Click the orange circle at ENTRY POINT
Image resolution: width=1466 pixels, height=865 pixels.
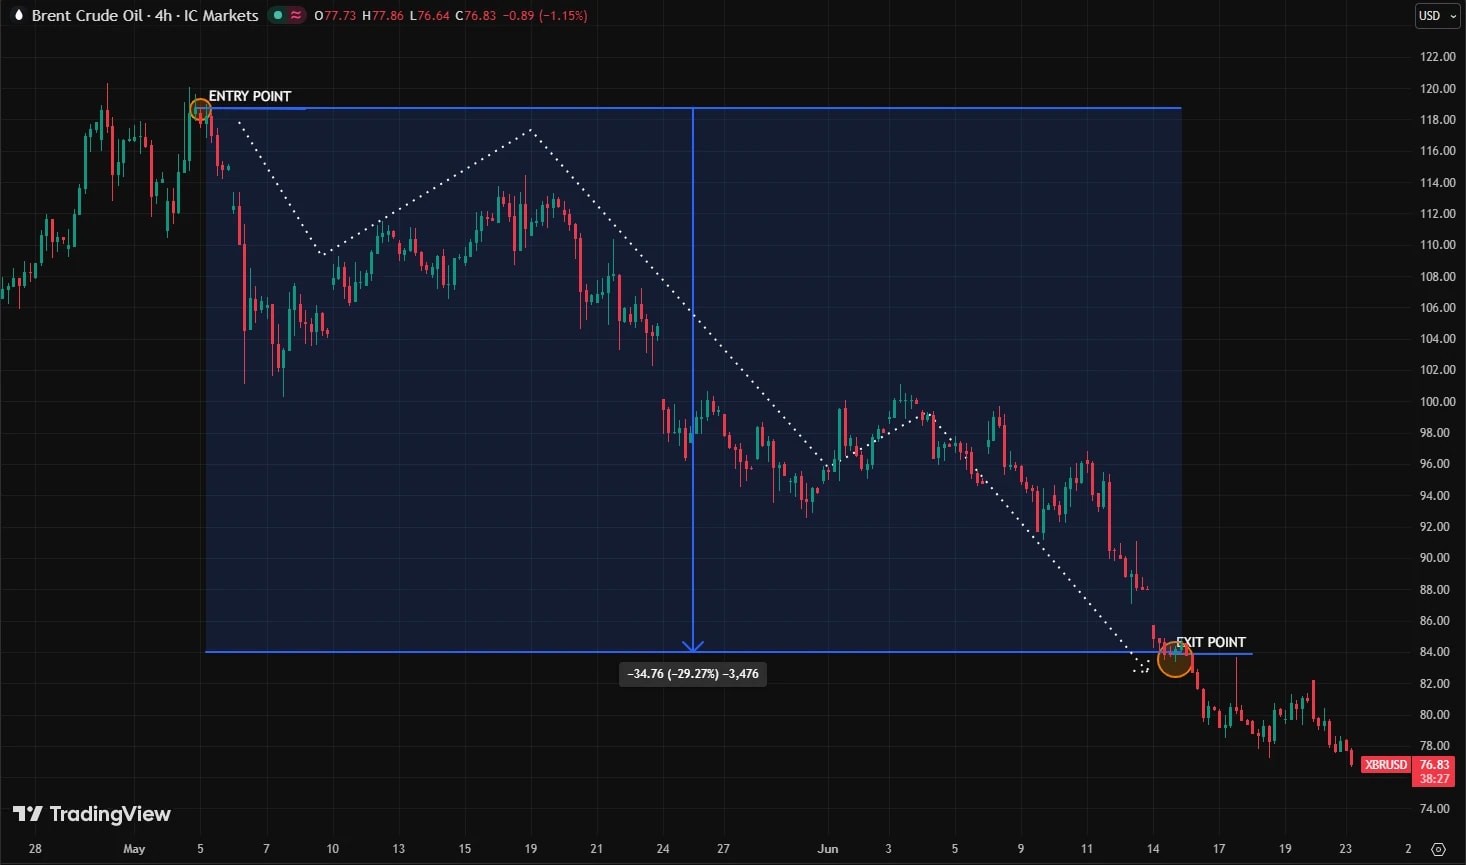[200, 109]
